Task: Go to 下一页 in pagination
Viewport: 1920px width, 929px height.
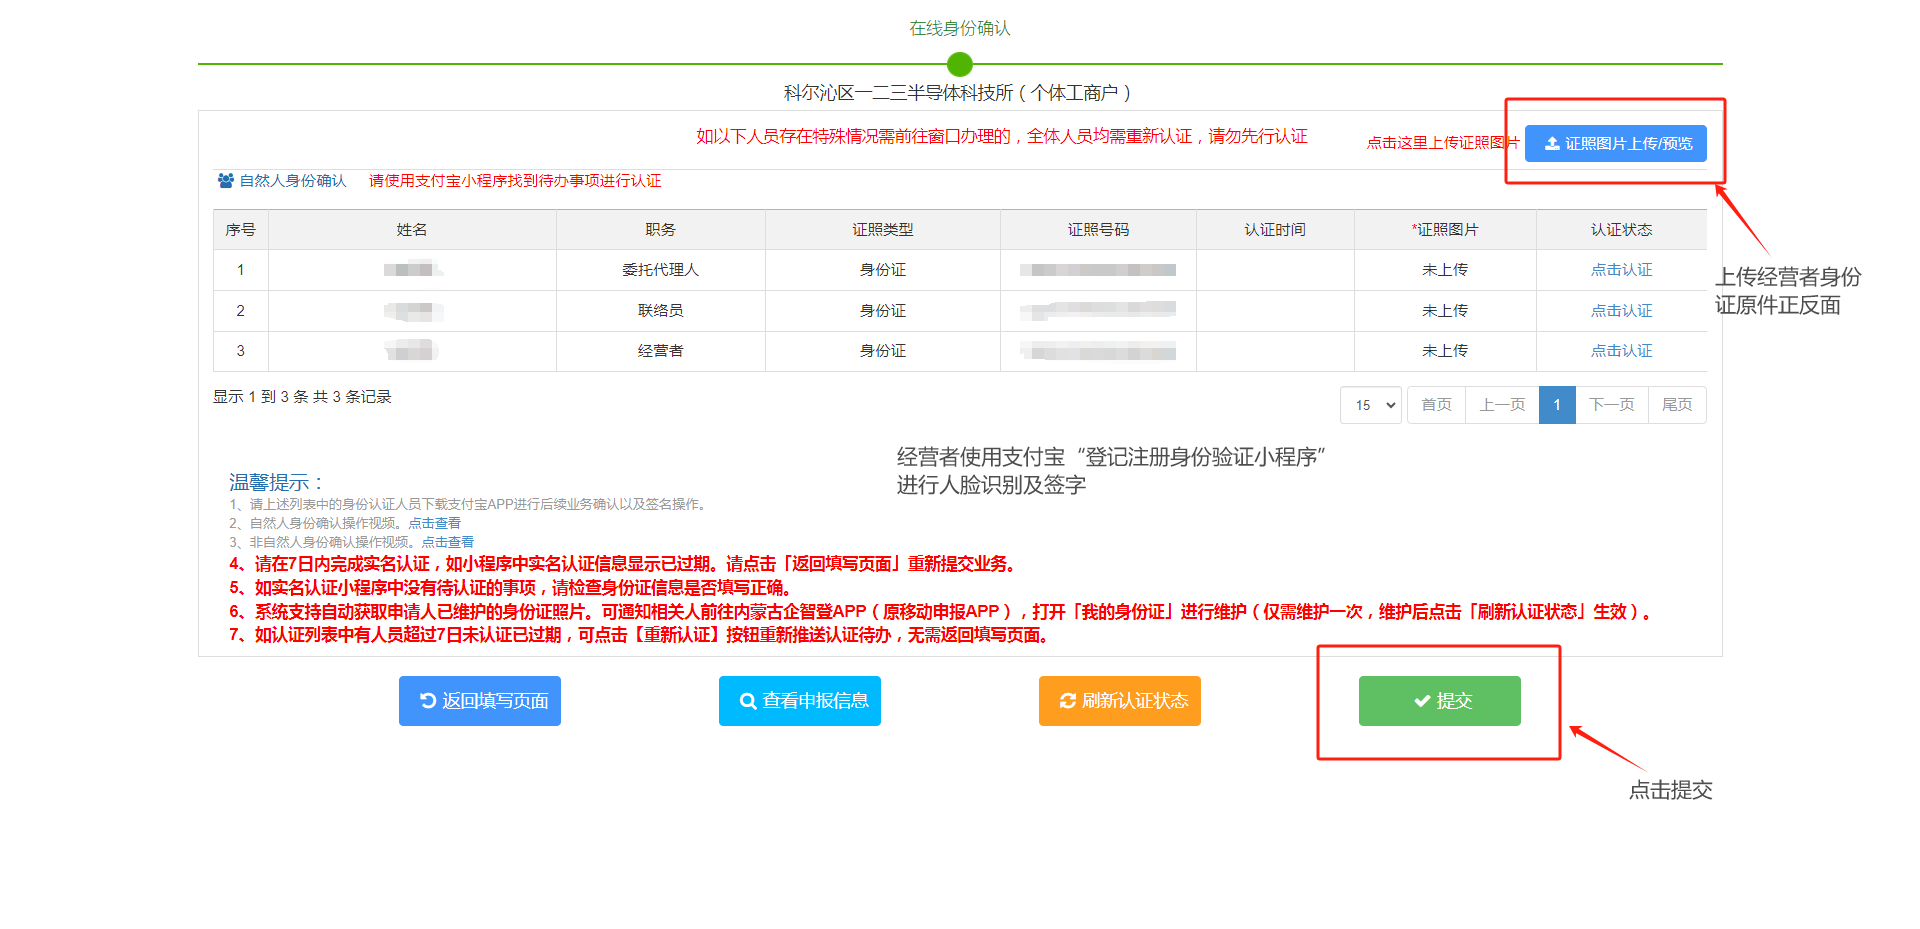Action: coord(1611,405)
